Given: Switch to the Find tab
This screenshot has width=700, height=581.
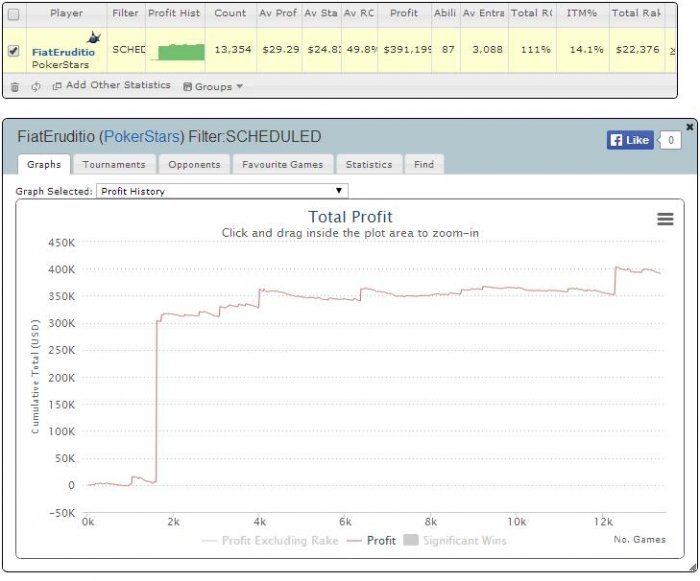Looking at the screenshot, I should 424,164.
